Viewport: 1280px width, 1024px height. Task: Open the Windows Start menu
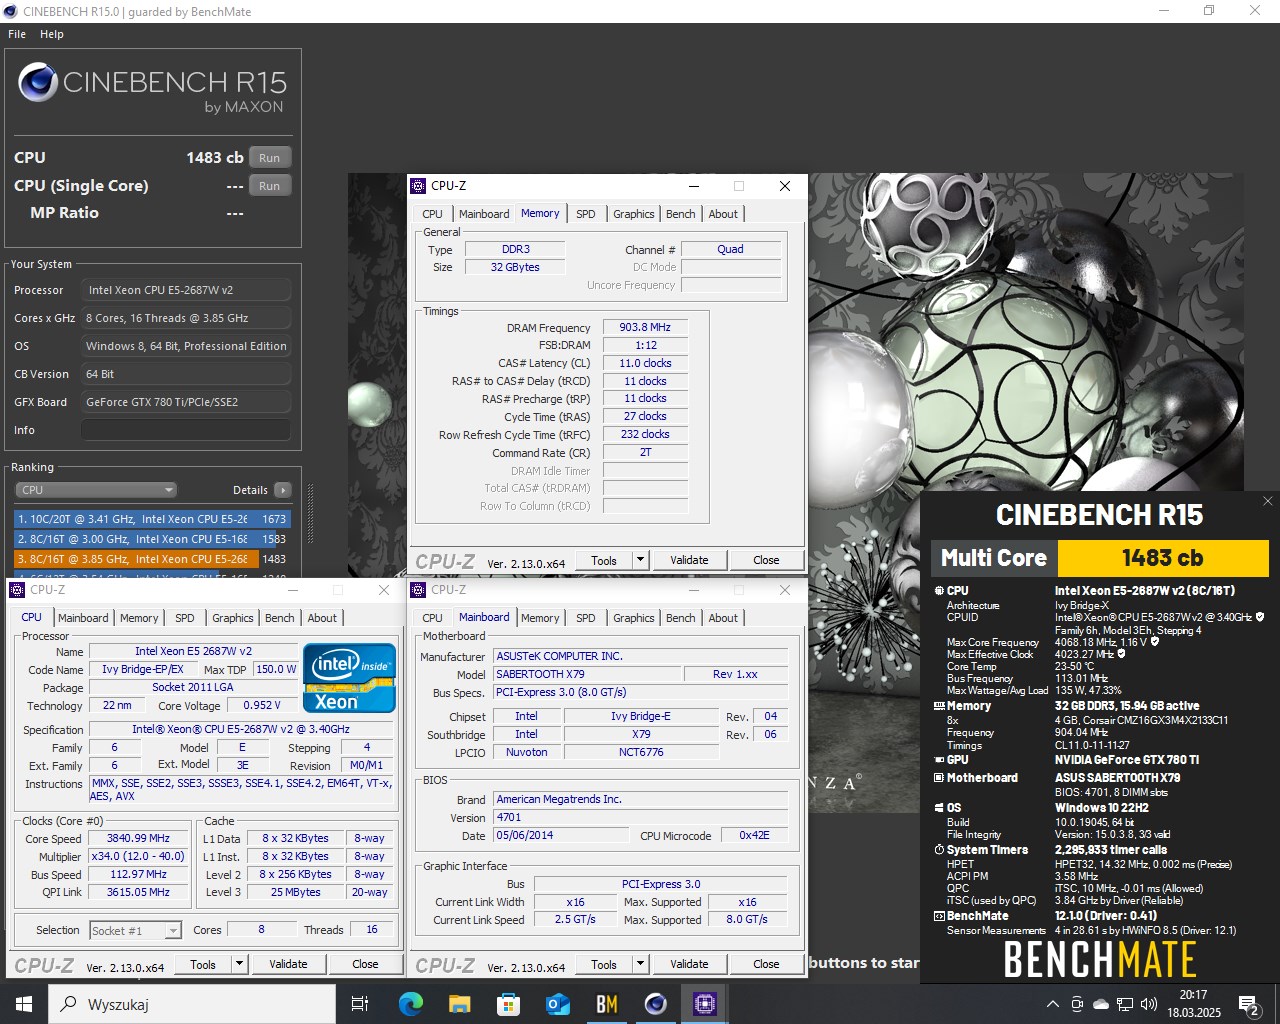[x=24, y=1004]
